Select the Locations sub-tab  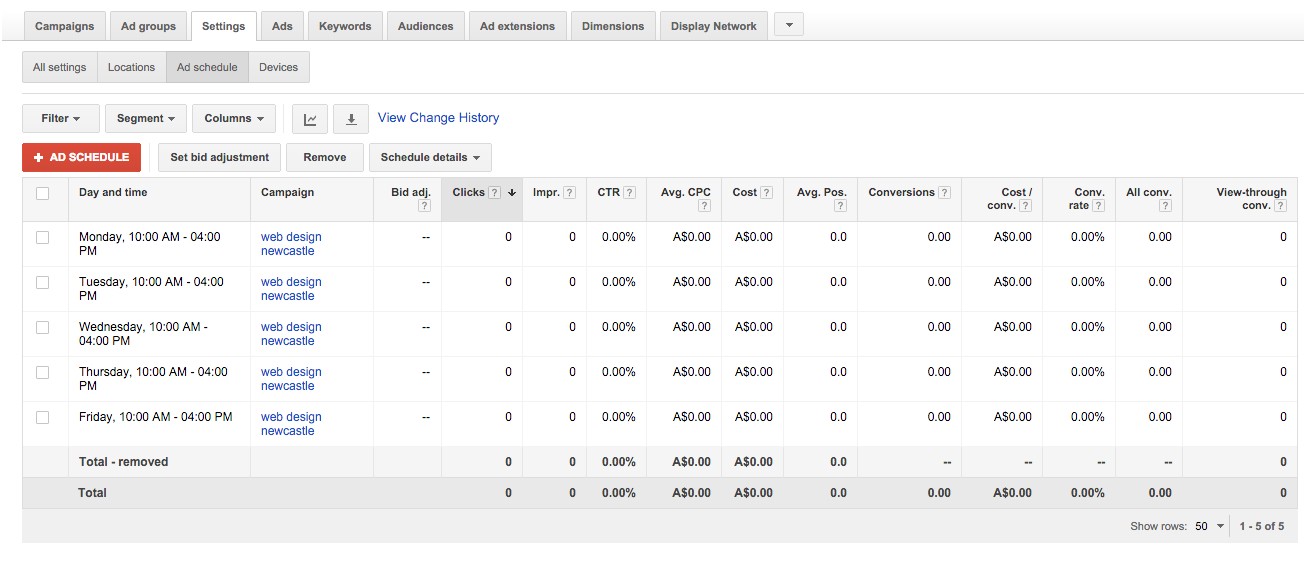coord(132,67)
